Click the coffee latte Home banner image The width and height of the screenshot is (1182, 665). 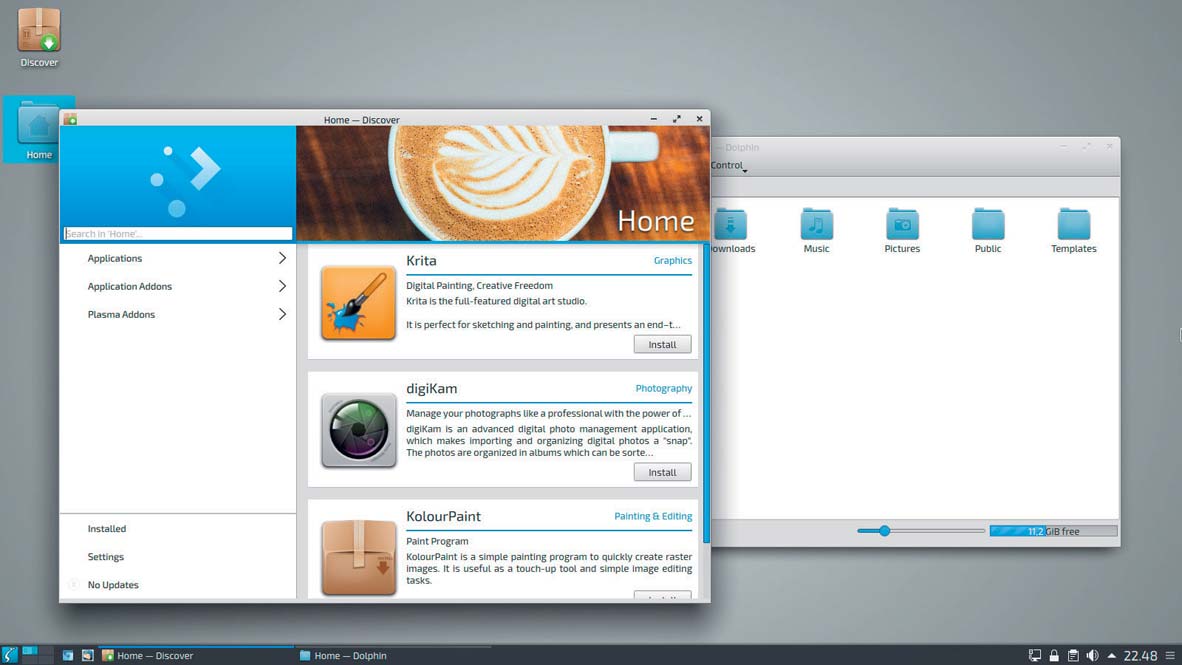503,183
